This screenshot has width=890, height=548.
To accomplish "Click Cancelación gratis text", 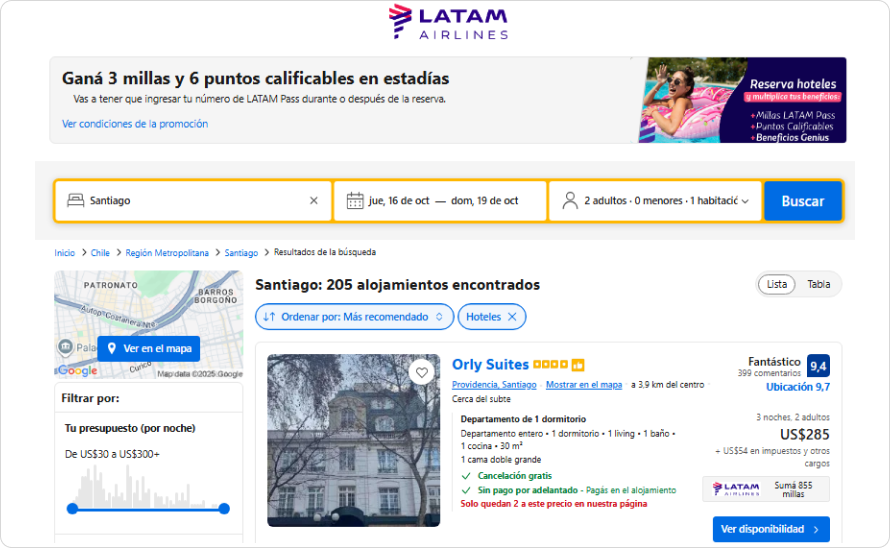I will click(514, 476).
